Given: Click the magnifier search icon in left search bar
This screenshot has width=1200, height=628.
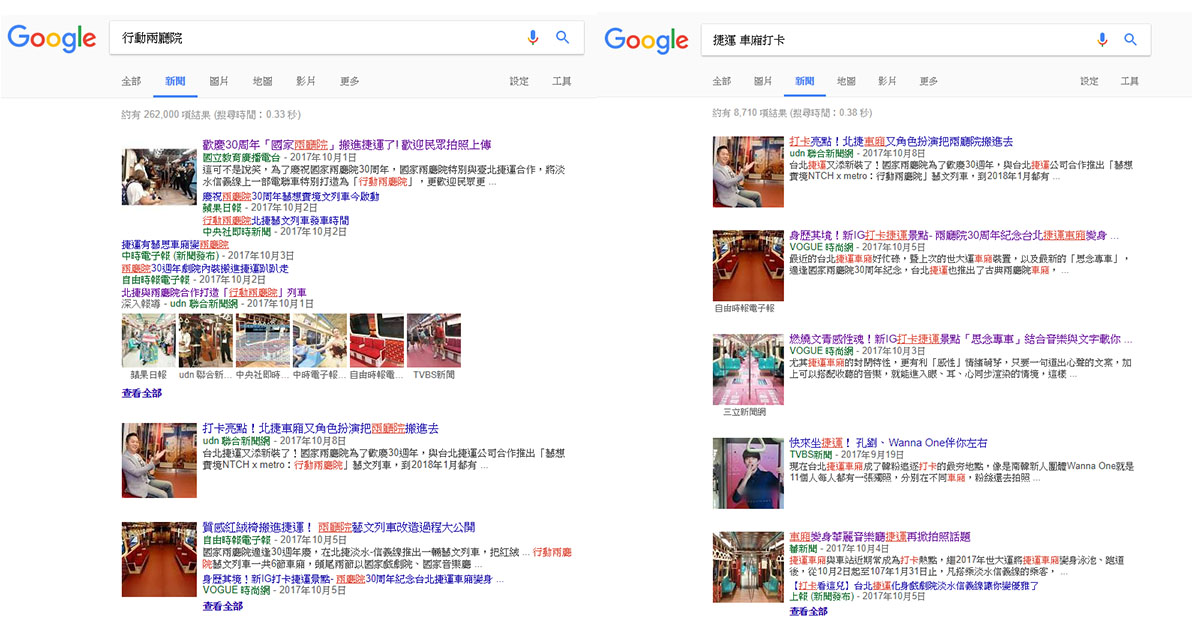Looking at the screenshot, I should pos(563,38).
